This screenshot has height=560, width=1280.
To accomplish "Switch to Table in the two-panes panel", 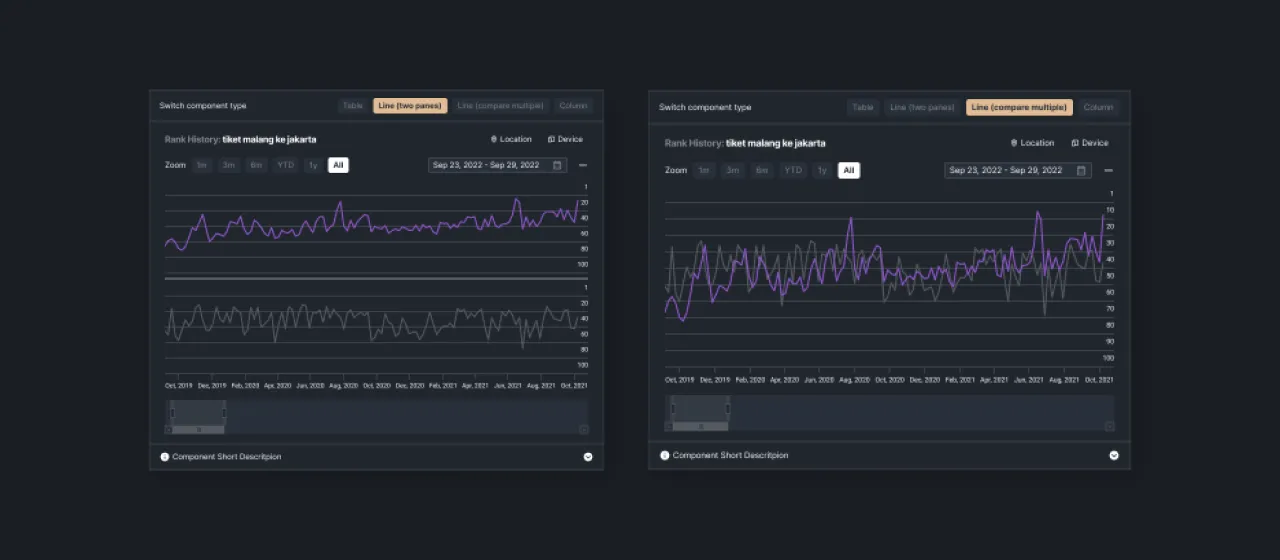I will (353, 105).
